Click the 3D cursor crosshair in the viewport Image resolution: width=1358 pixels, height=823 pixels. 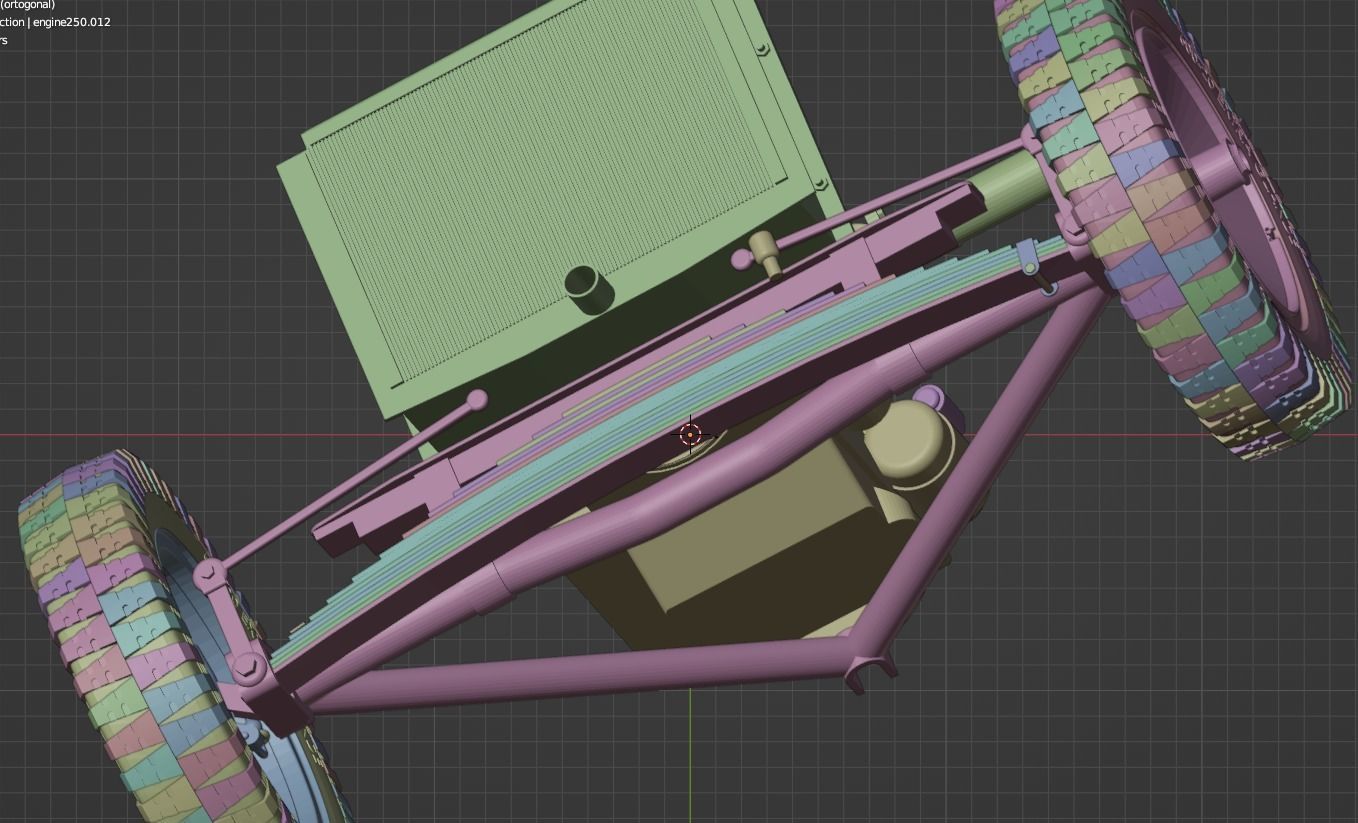[x=690, y=435]
